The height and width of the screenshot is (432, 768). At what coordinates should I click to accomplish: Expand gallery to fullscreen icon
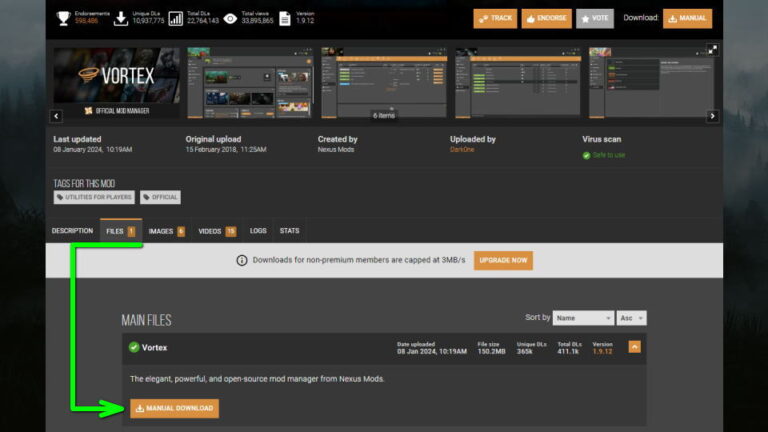(x=712, y=49)
